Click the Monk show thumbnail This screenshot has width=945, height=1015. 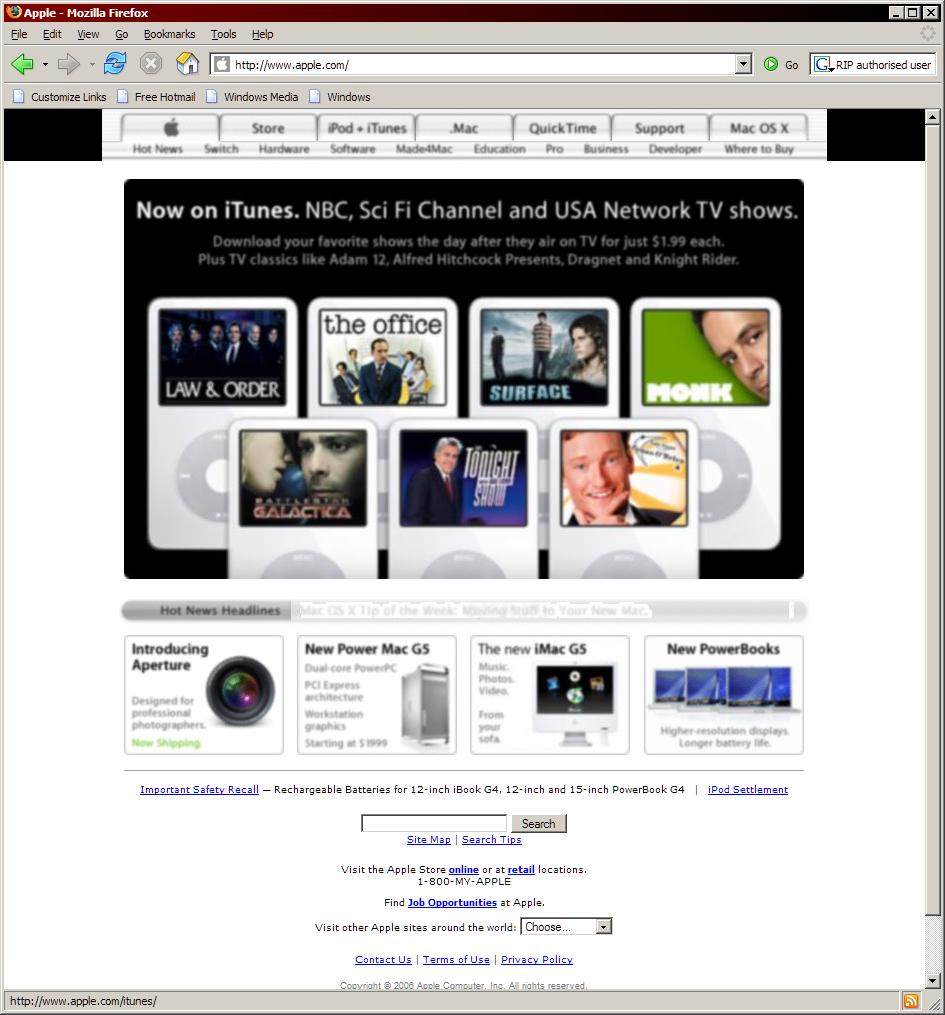point(706,357)
